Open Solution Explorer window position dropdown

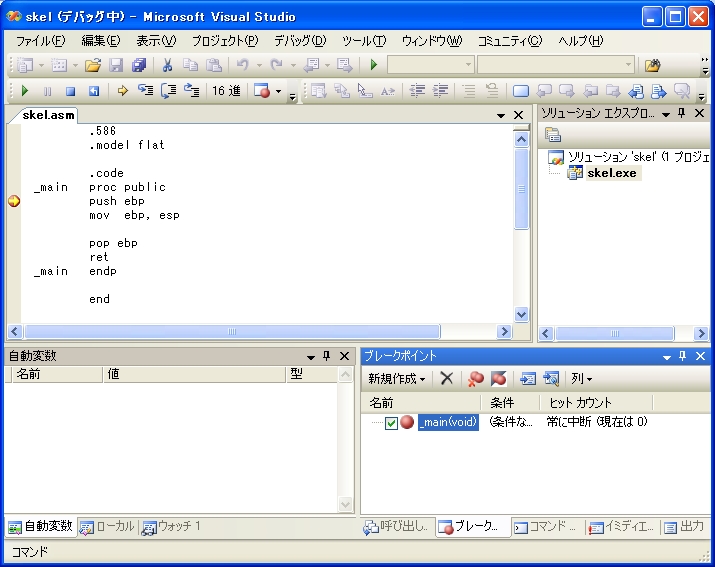(666, 114)
